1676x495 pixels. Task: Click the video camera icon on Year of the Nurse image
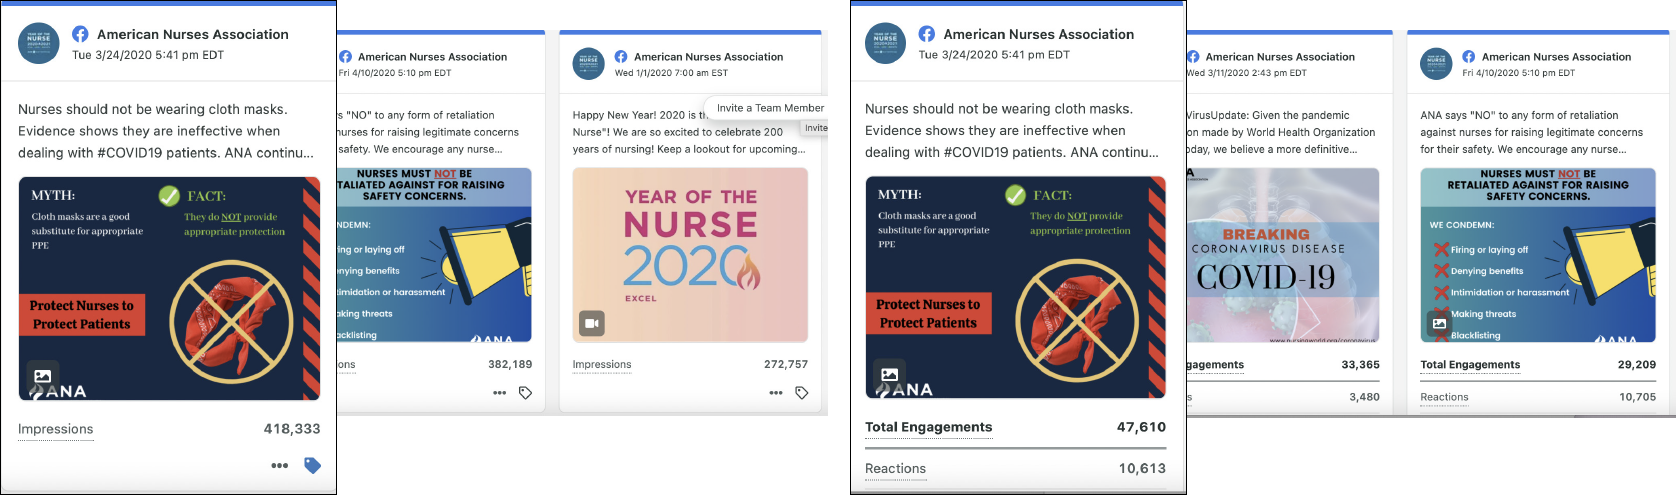point(591,323)
